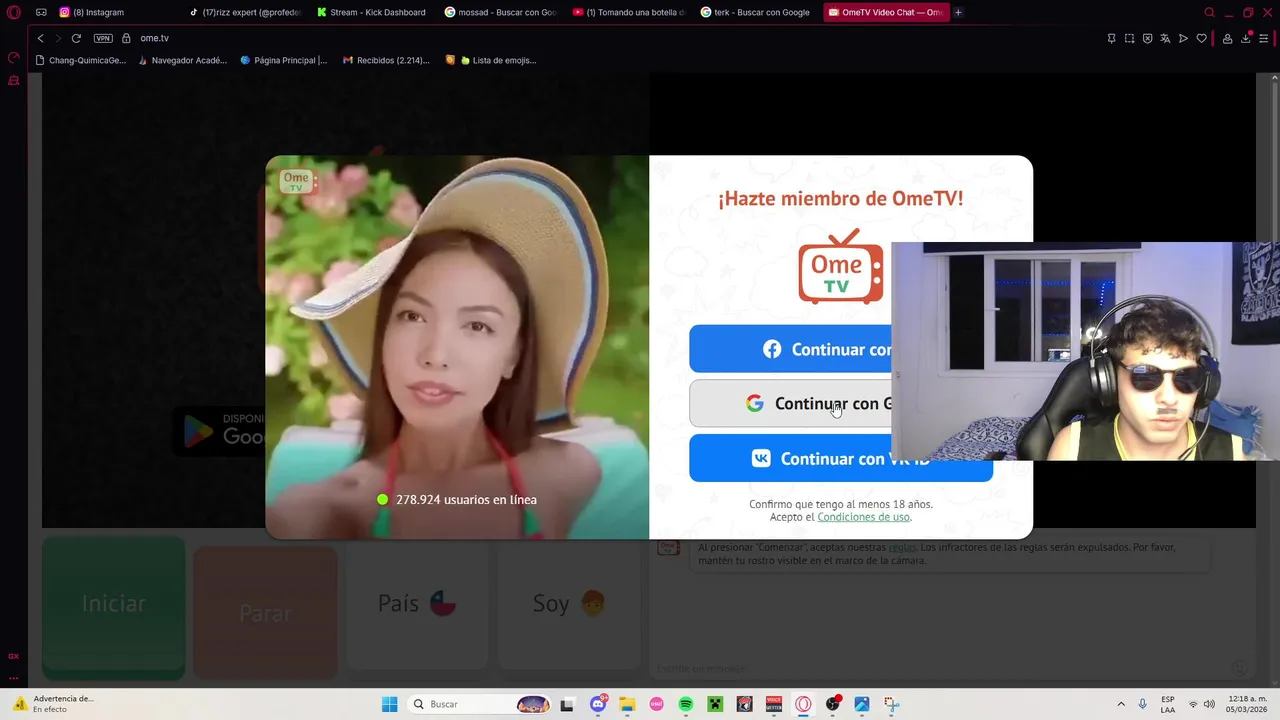
Task: Click Continuar con VK ID button
Action: (841, 458)
